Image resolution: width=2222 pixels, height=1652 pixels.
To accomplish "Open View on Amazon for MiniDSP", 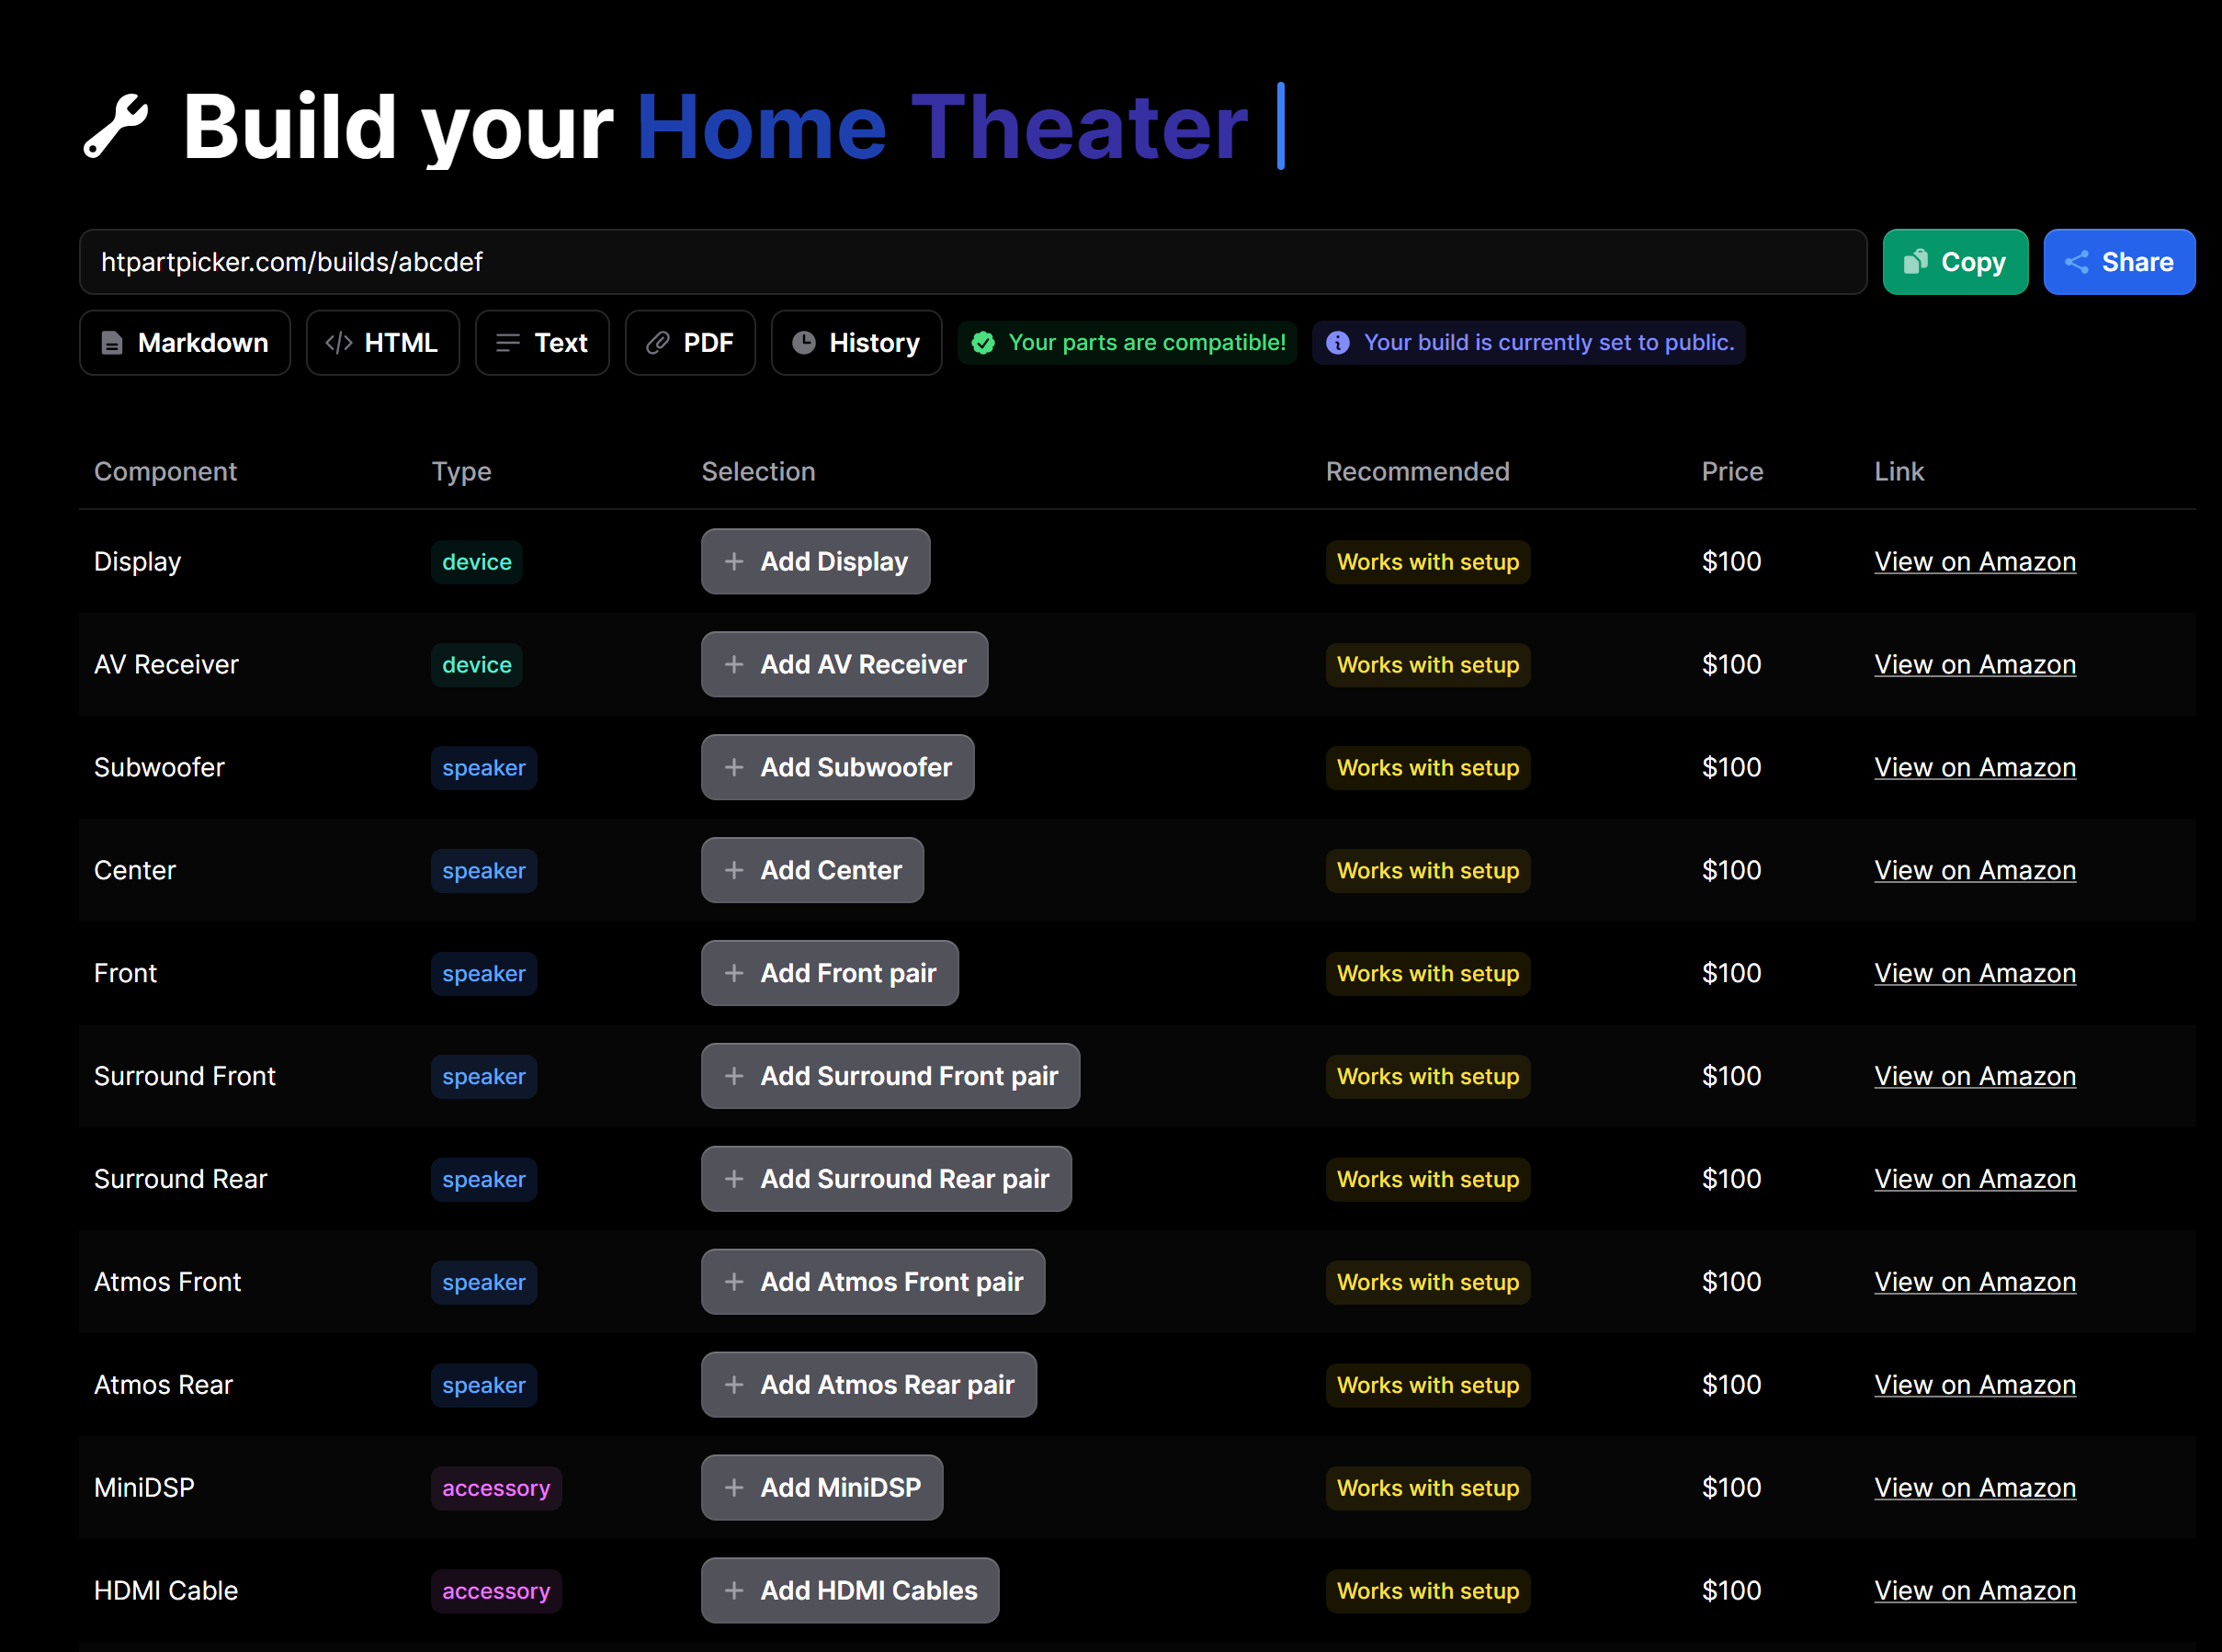I will click(x=1975, y=1489).
